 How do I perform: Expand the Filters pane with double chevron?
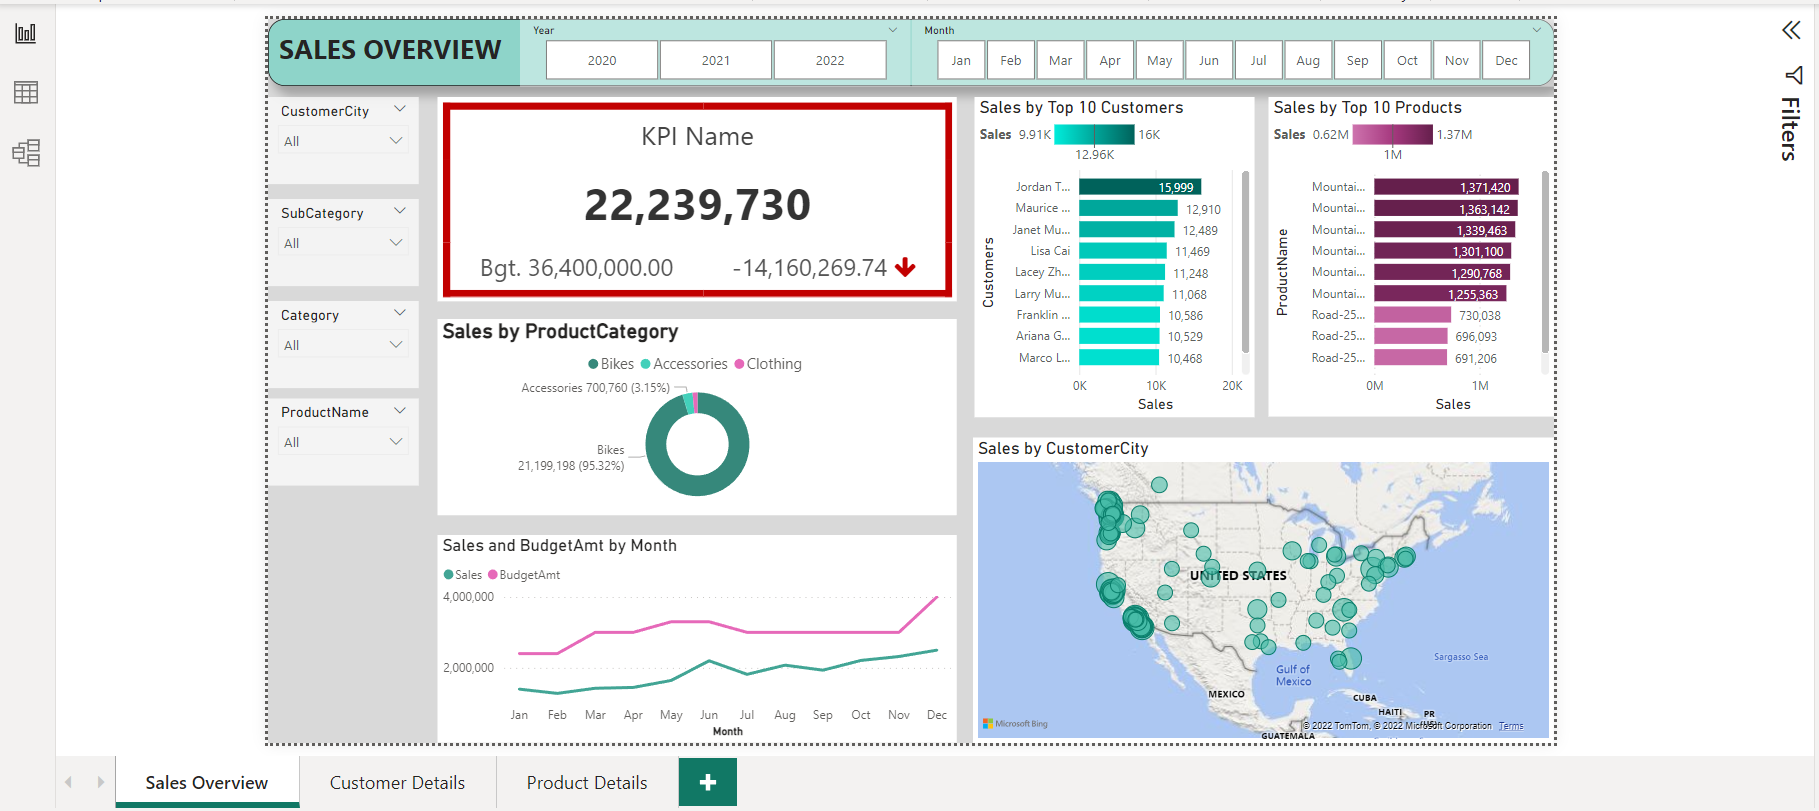[1791, 30]
